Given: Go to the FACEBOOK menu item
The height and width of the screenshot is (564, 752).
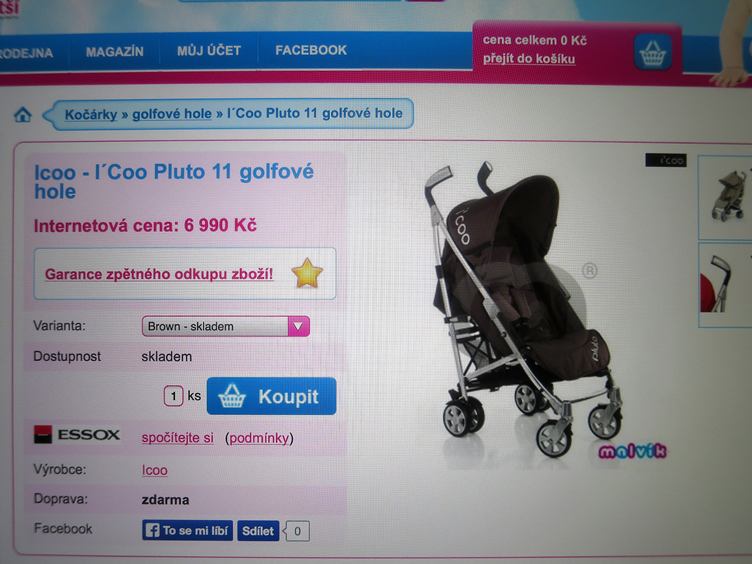Looking at the screenshot, I should (x=311, y=50).
